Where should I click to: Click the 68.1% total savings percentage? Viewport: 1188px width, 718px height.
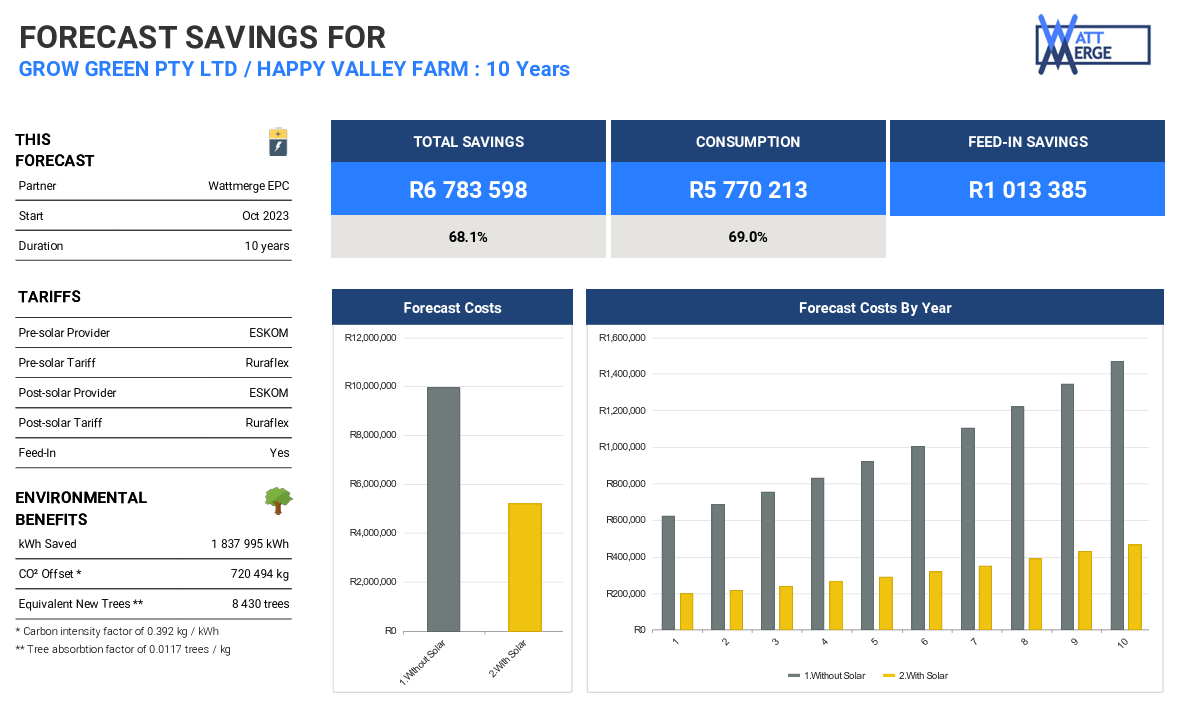[x=468, y=238]
